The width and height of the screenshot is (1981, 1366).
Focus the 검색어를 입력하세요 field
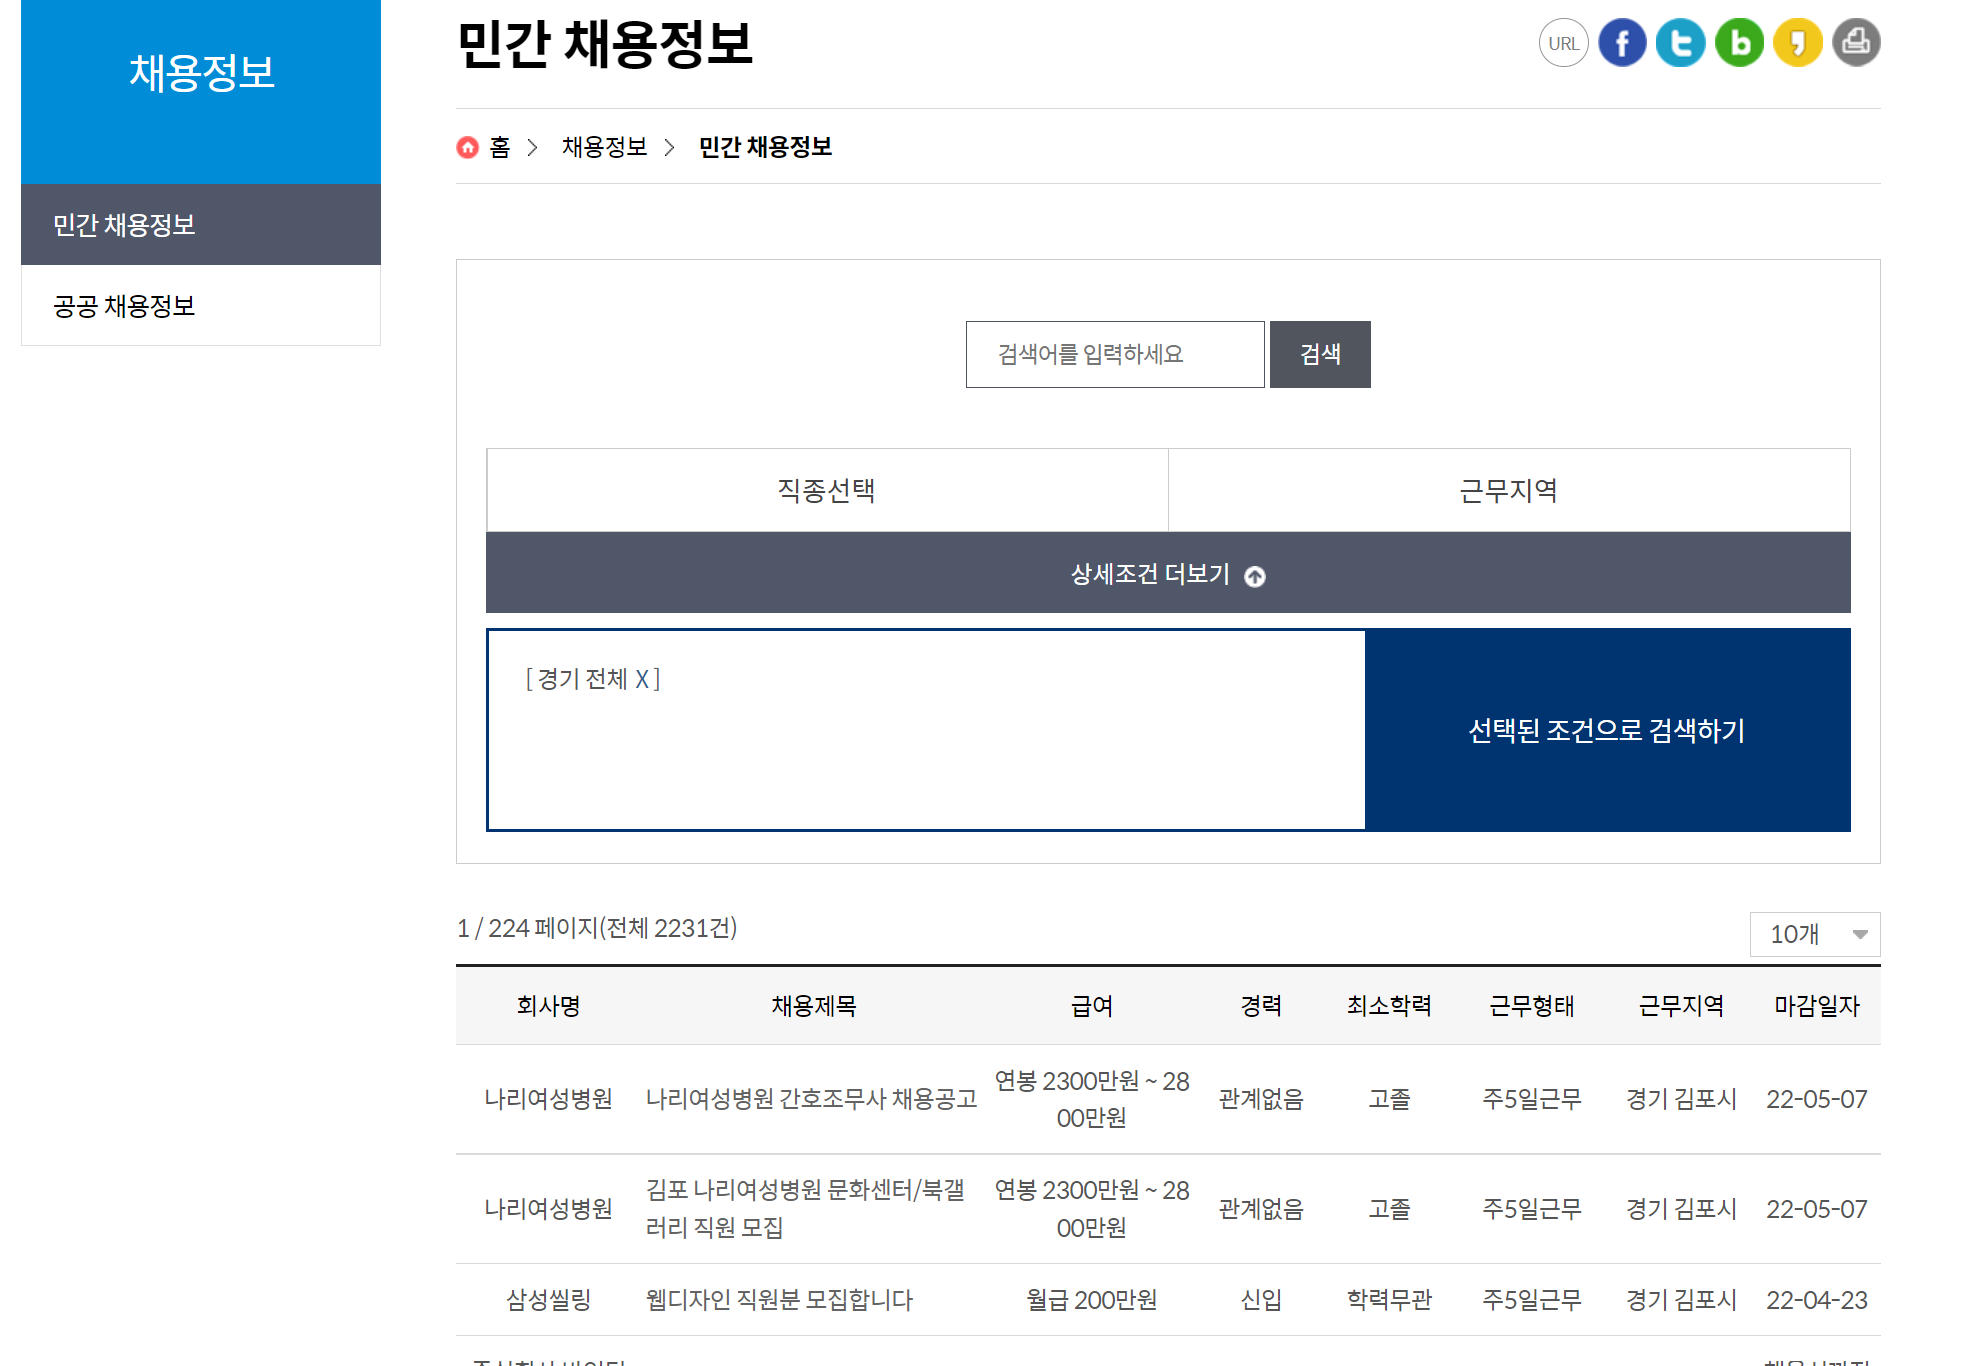pyautogui.click(x=1114, y=354)
